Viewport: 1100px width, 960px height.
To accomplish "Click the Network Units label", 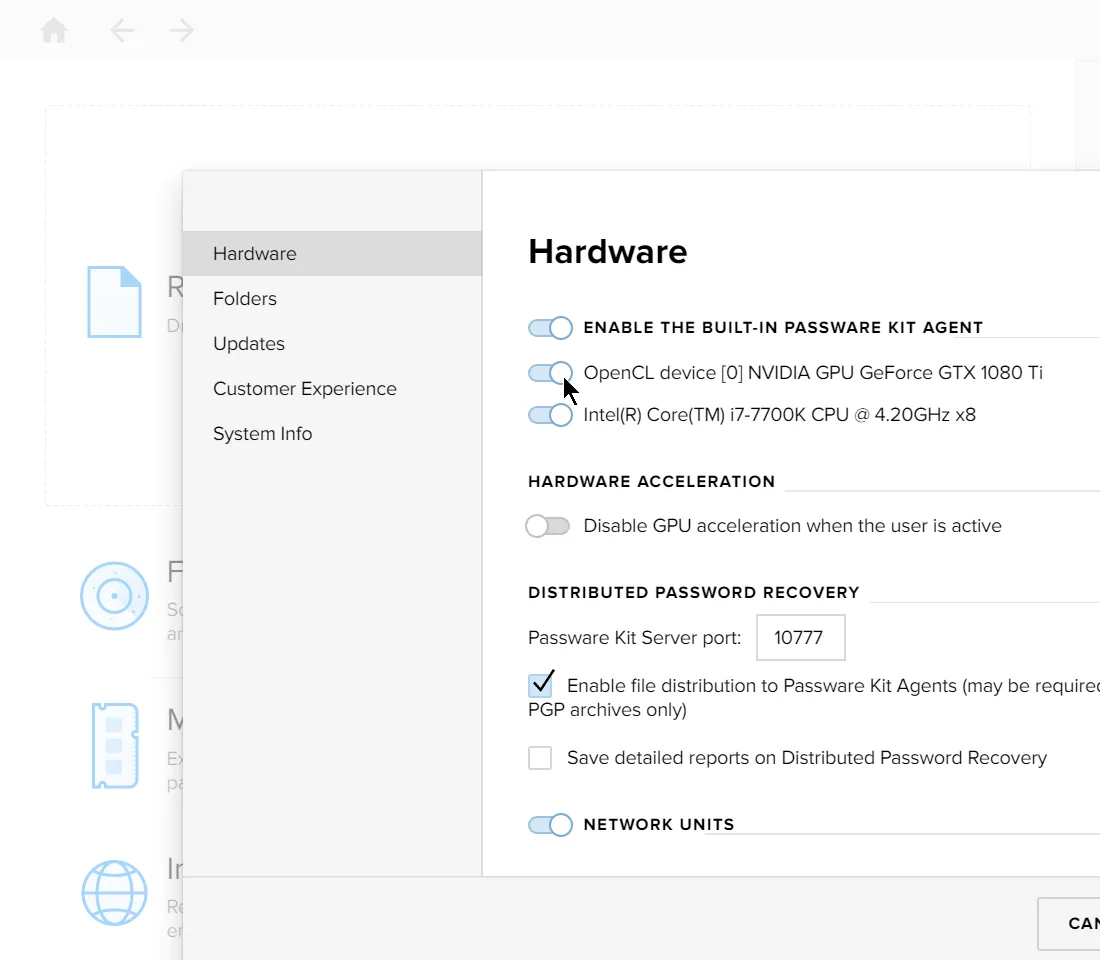I will point(659,825).
